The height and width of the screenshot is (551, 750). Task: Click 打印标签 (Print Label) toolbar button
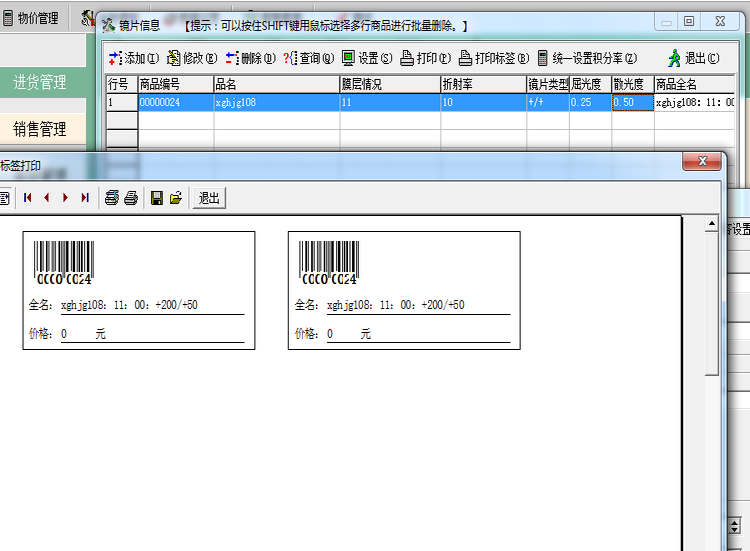pos(494,58)
